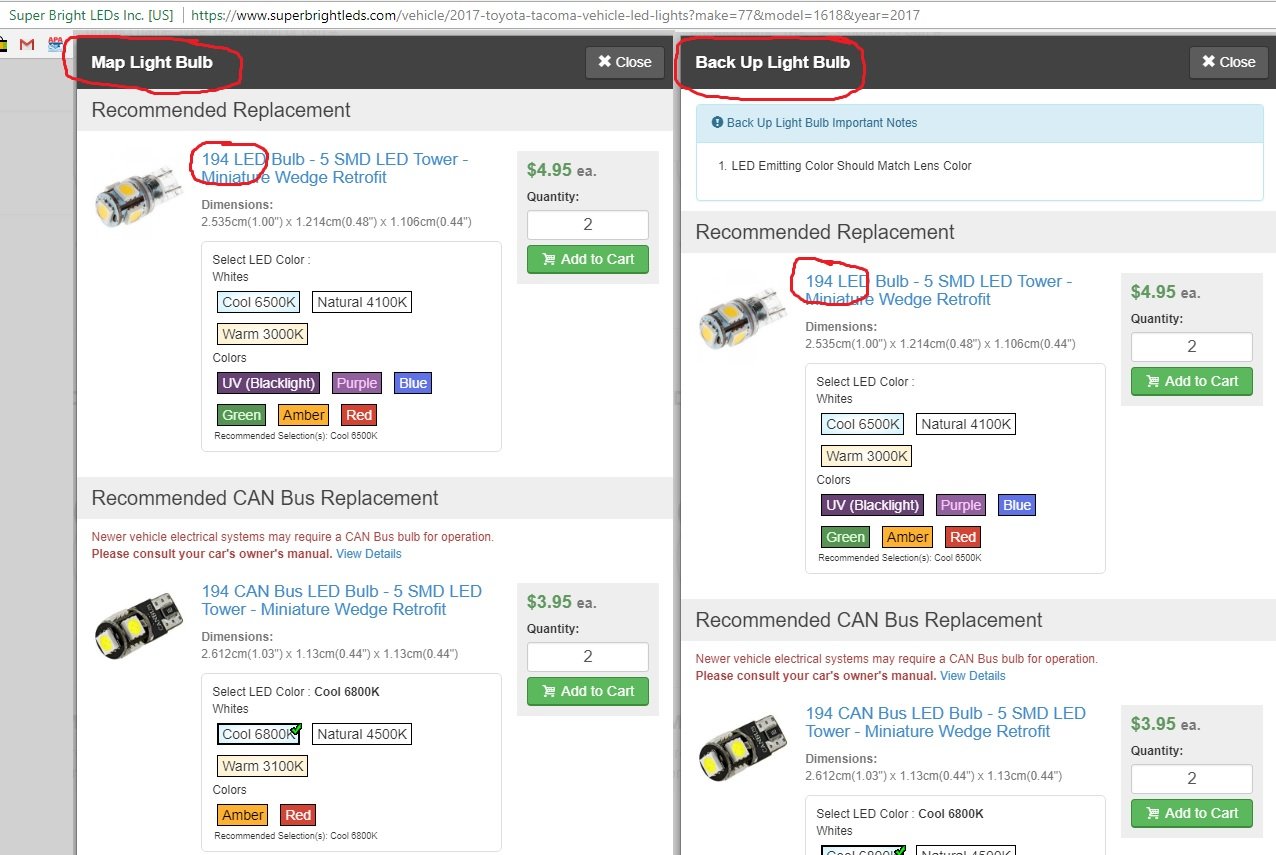Add the Map Light $3.95 CAN Bus bulb to cart

pyautogui.click(x=588, y=691)
